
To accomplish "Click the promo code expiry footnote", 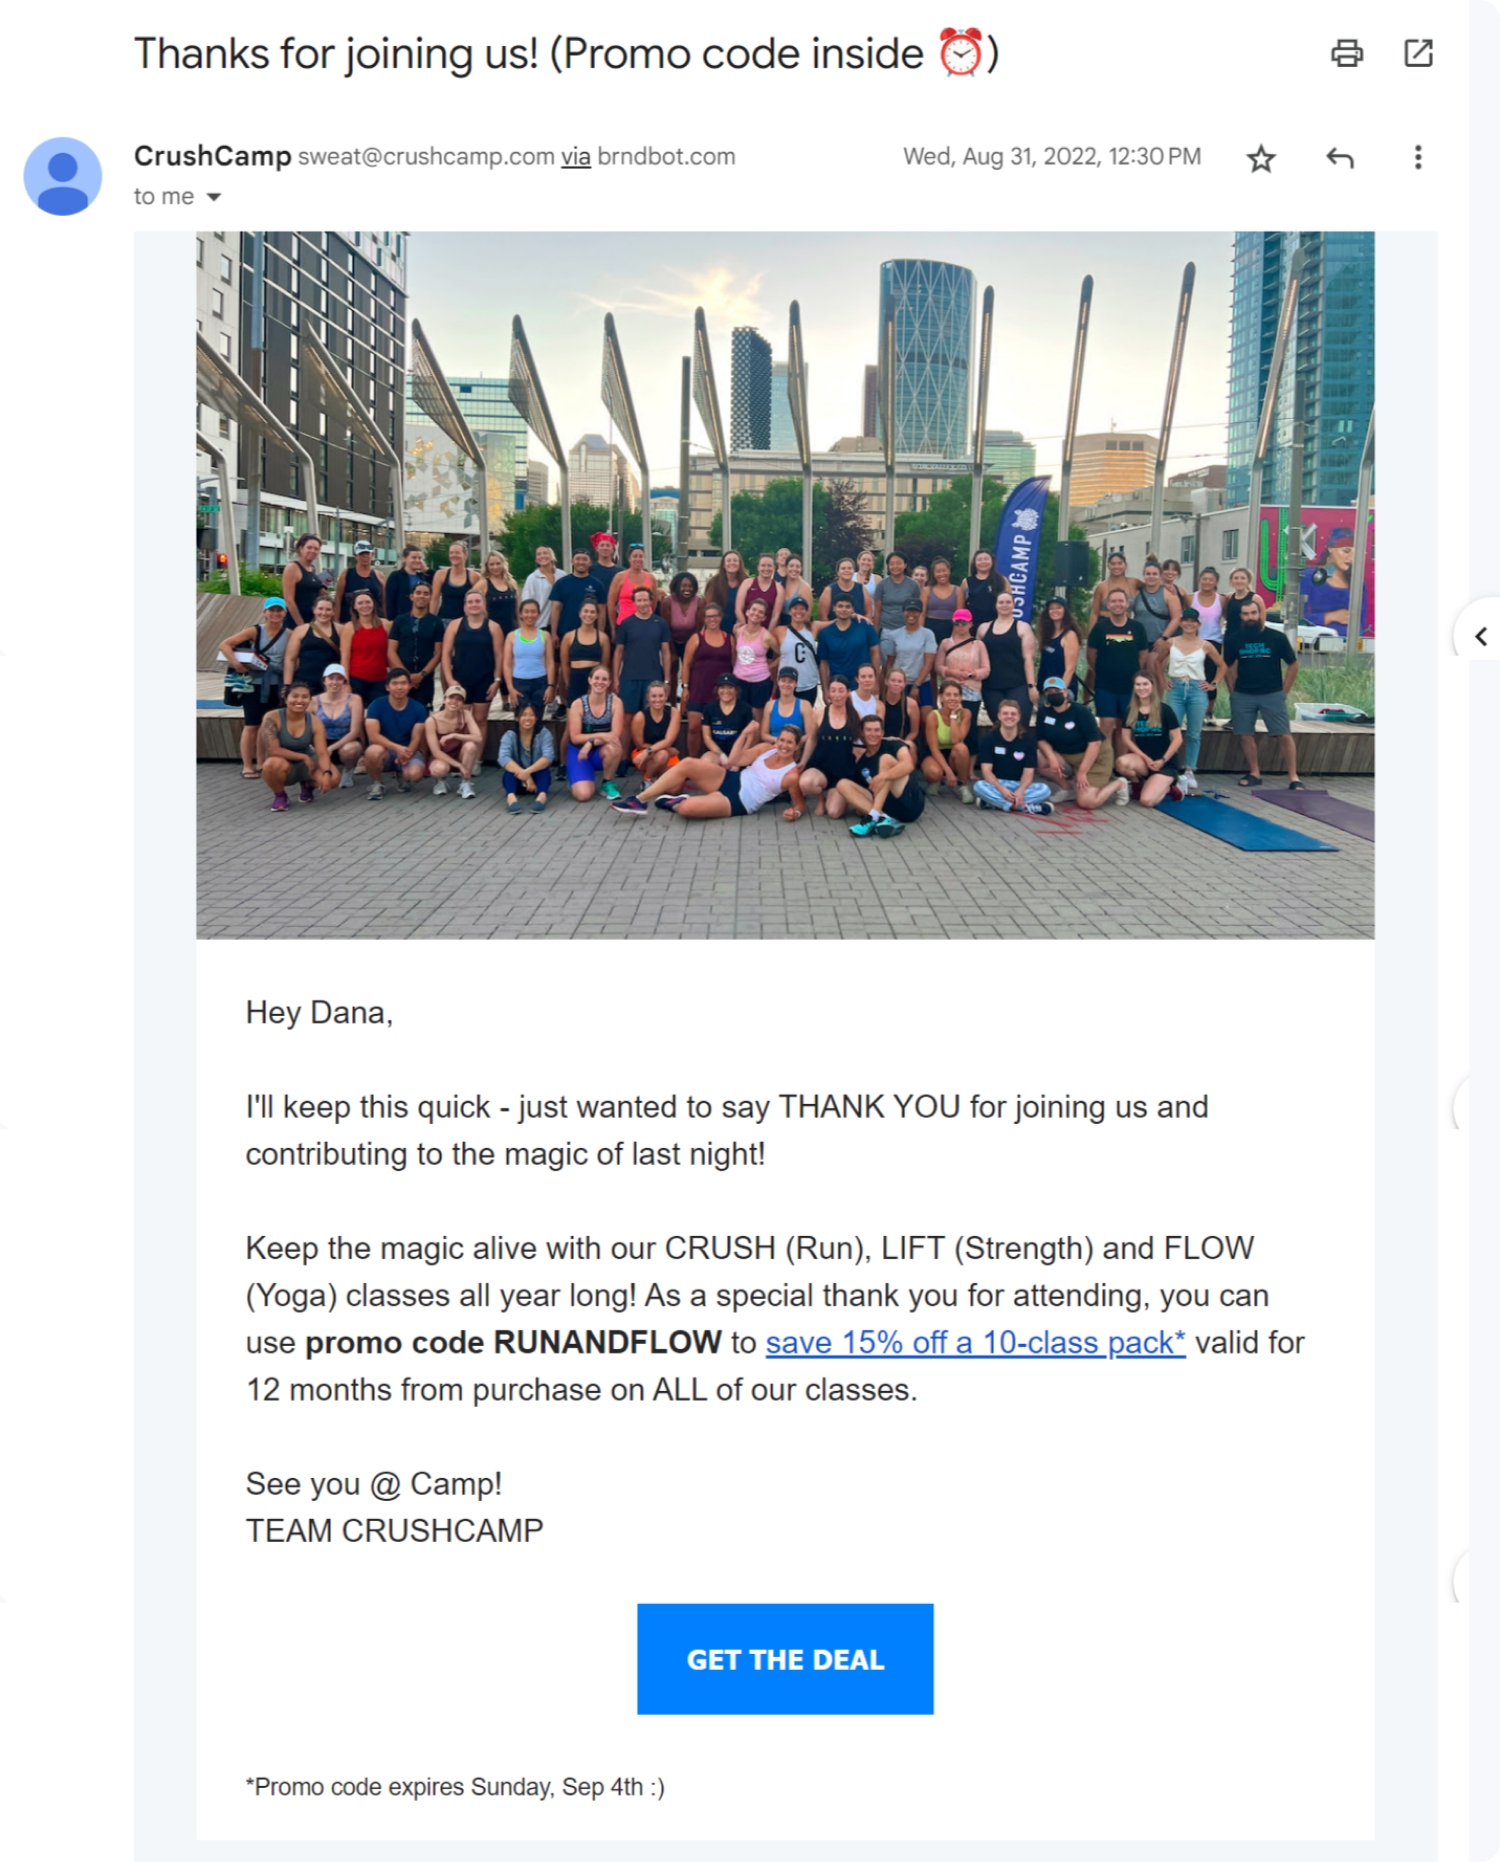I will [x=455, y=1786].
